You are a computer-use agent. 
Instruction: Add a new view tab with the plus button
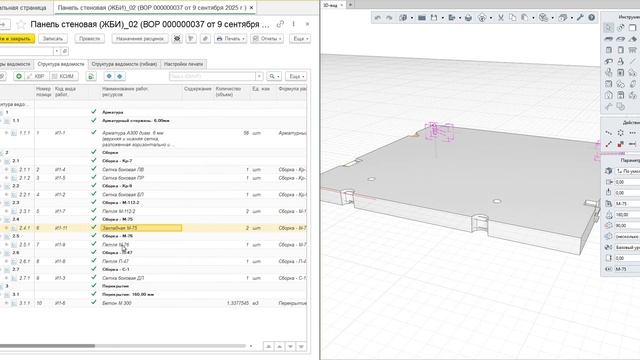coord(350,5)
